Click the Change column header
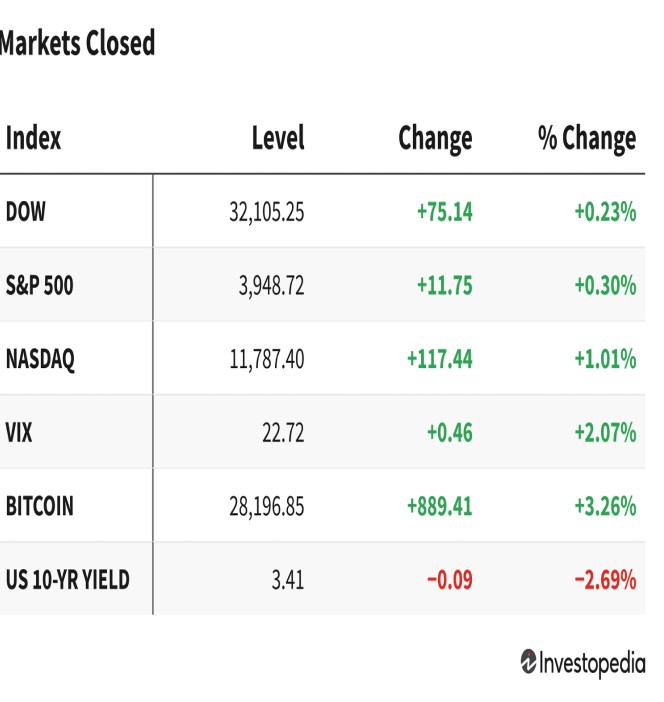This screenshot has width=664, height=702. pyautogui.click(x=435, y=139)
